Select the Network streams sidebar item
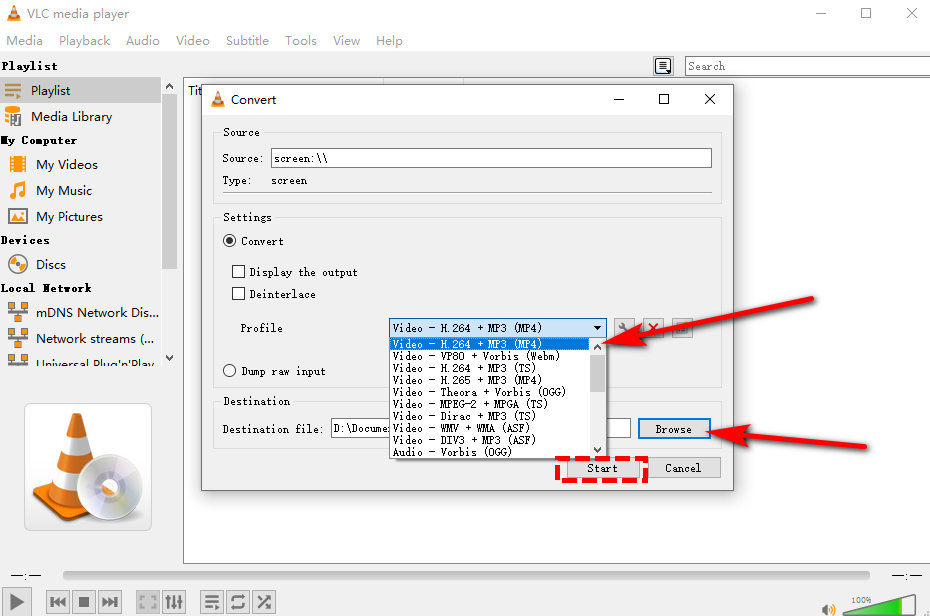 pyautogui.click(x=80, y=338)
